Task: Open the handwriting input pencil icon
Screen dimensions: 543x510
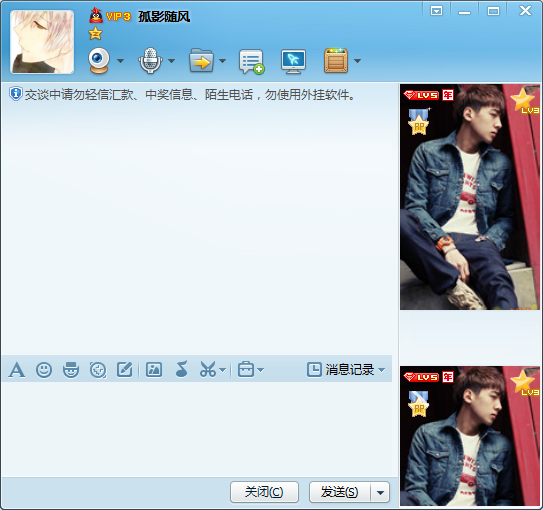Action: (x=125, y=369)
